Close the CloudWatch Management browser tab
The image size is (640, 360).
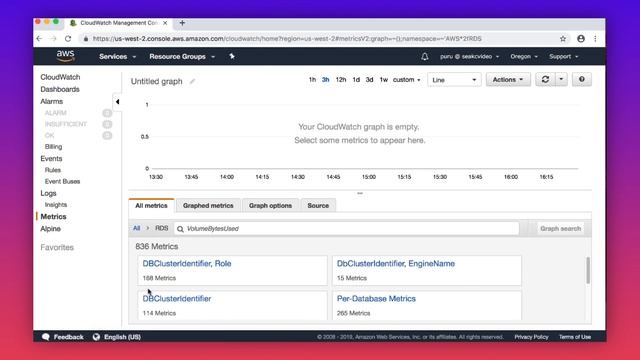(165, 23)
